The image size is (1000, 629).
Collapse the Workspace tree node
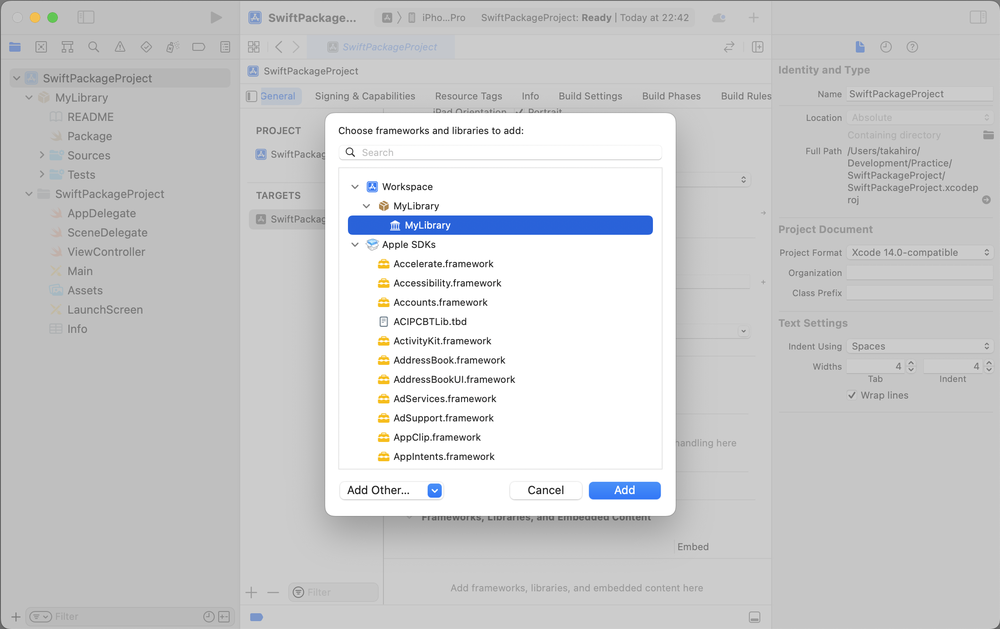point(354,187)
